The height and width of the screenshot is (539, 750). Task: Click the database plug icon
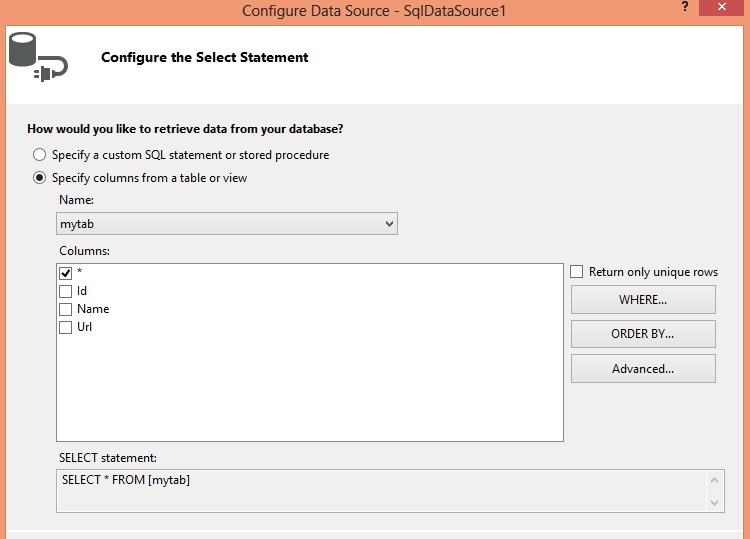tap(38, 56)
